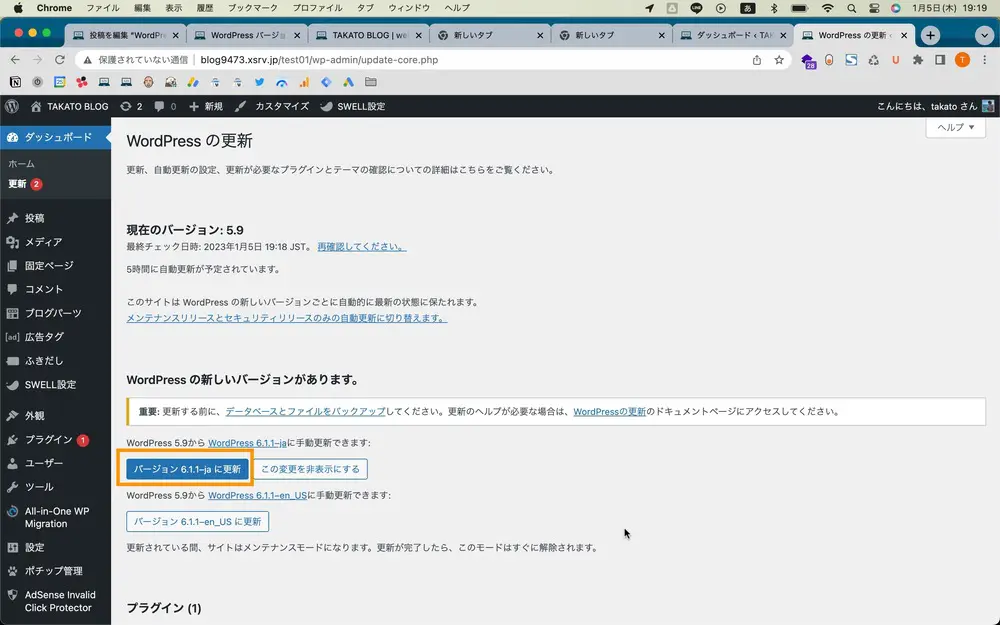Click バージョン 6.1.1–ja に更新 button

(187, 469)
